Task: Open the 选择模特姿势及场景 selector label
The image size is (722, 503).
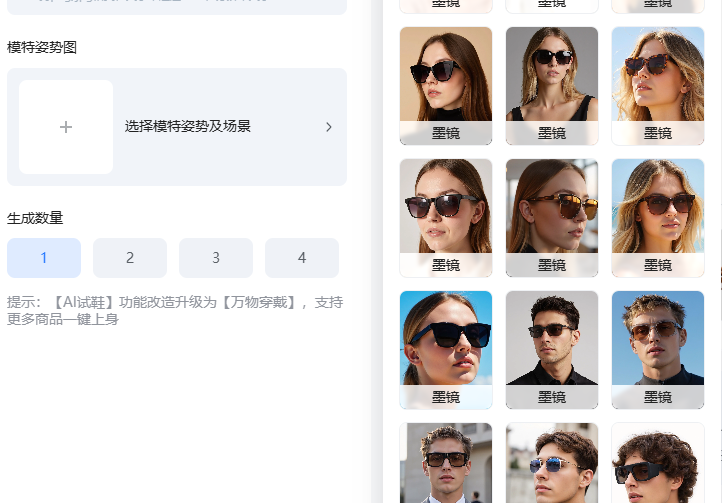Action: click(x=187, y=127)
